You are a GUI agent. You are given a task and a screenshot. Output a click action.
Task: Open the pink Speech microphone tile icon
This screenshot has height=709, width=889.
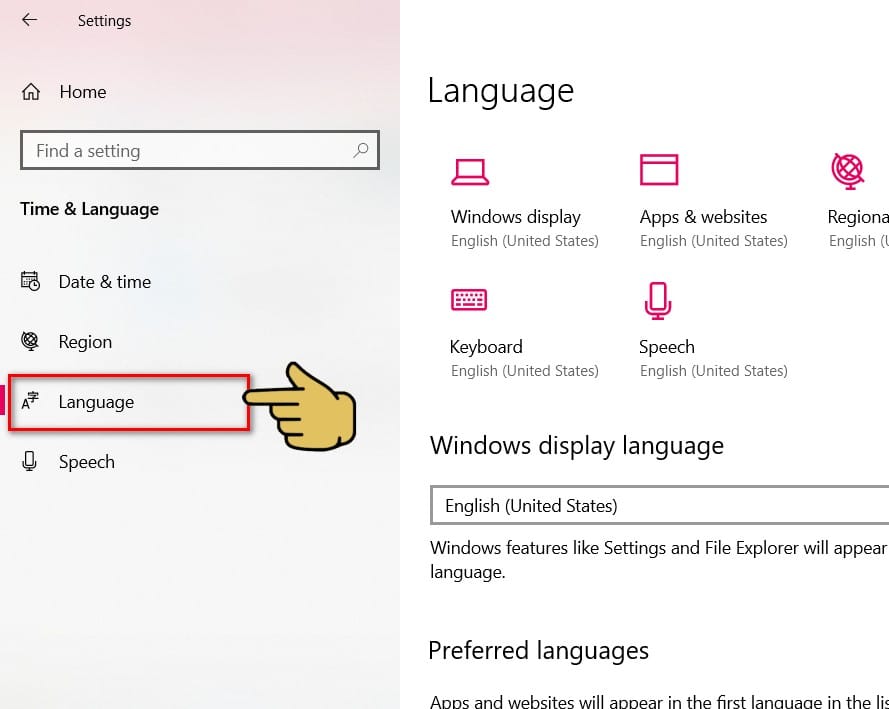point(658,301)
